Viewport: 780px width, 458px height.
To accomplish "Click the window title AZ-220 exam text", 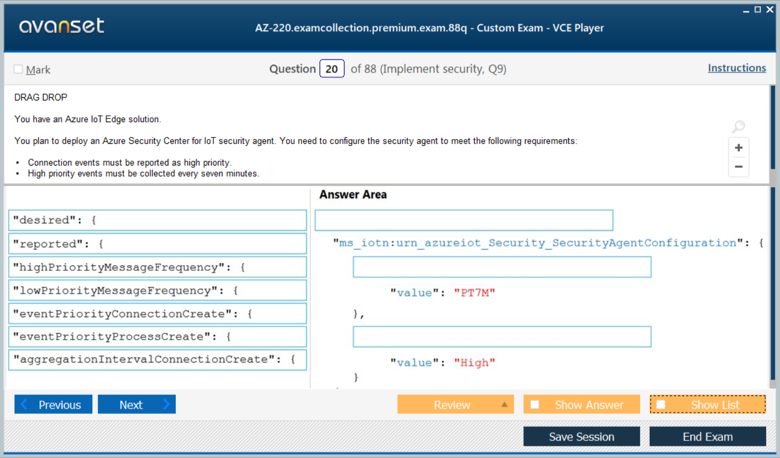I will (429, 28).
